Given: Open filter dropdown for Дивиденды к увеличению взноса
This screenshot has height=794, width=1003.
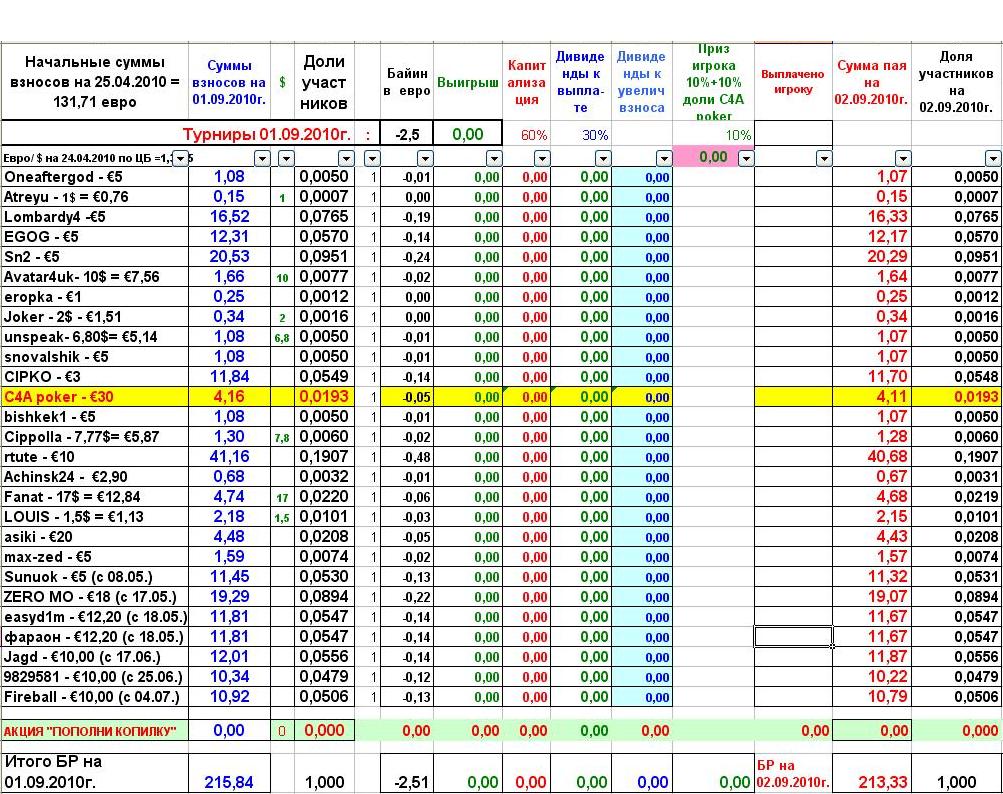Looking at the screenshot, I should [664, 158].
